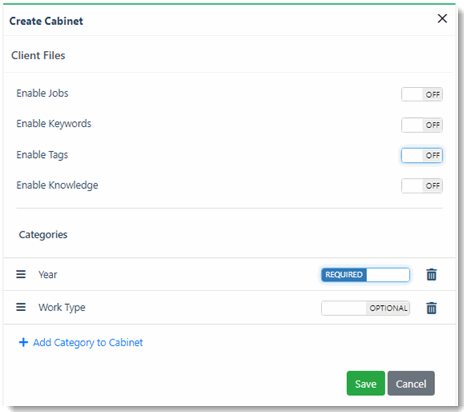Switch on Enable Knowledge toggle
The height and width of the screenshot is (412, 464).
(x=422, y=186)
